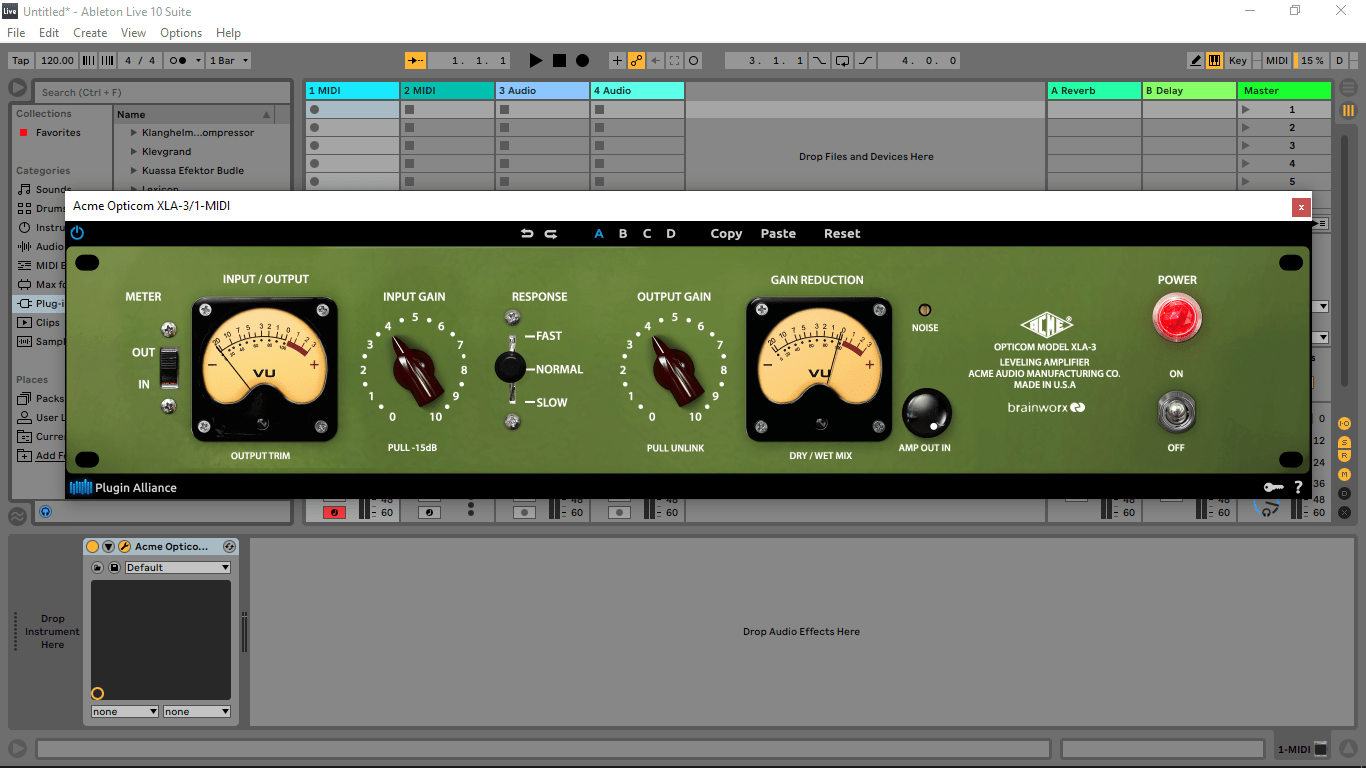
Task: Open the second 'none' dropdown under device
Action: click(197, 712)
